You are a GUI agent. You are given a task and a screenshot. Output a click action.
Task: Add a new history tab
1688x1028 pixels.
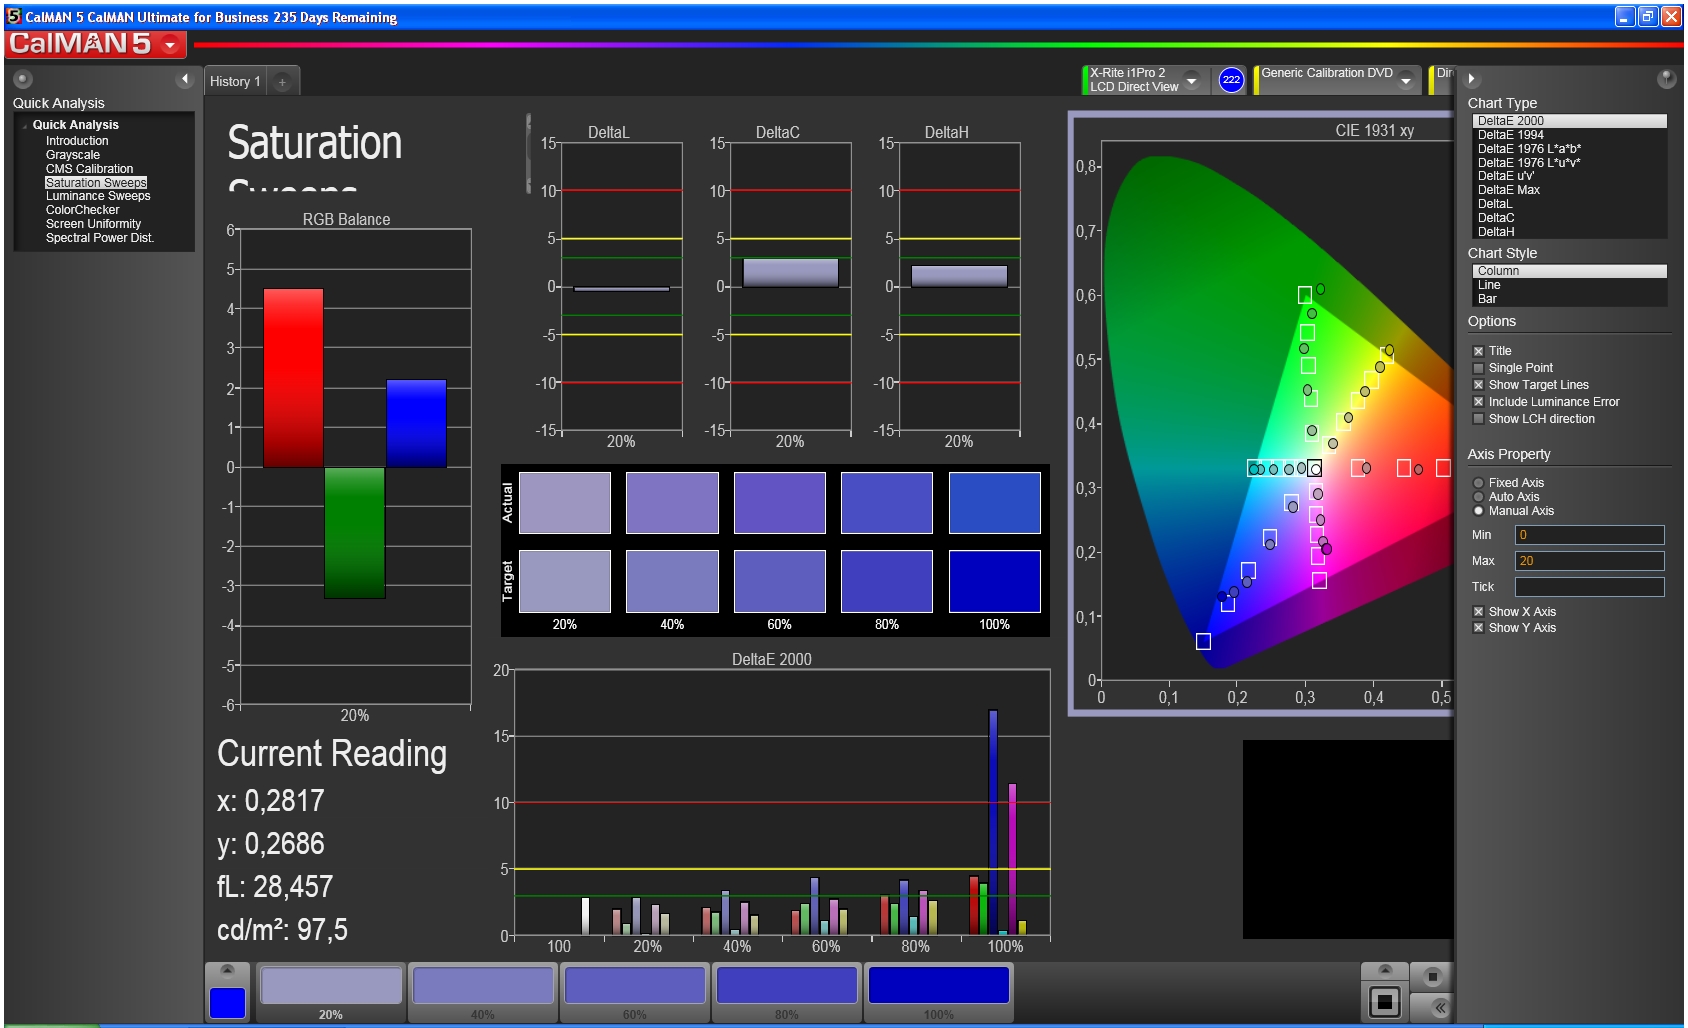pos(282,82)
